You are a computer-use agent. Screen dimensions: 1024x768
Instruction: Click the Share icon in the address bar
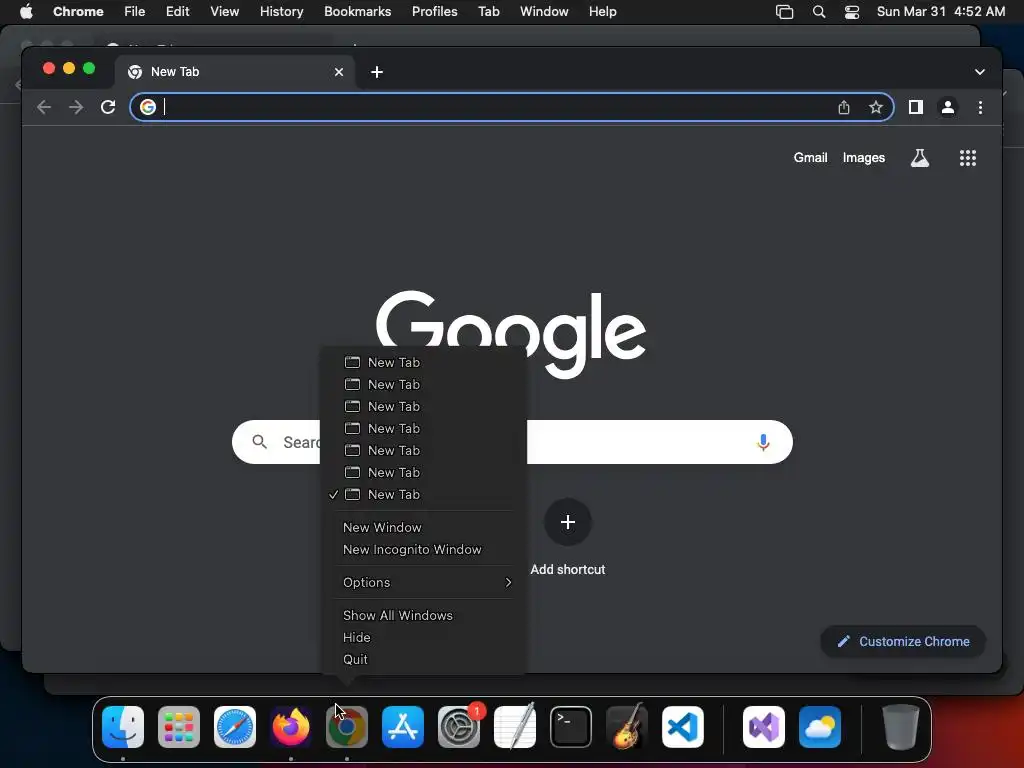pyautogui.click(x=844, y=107)
